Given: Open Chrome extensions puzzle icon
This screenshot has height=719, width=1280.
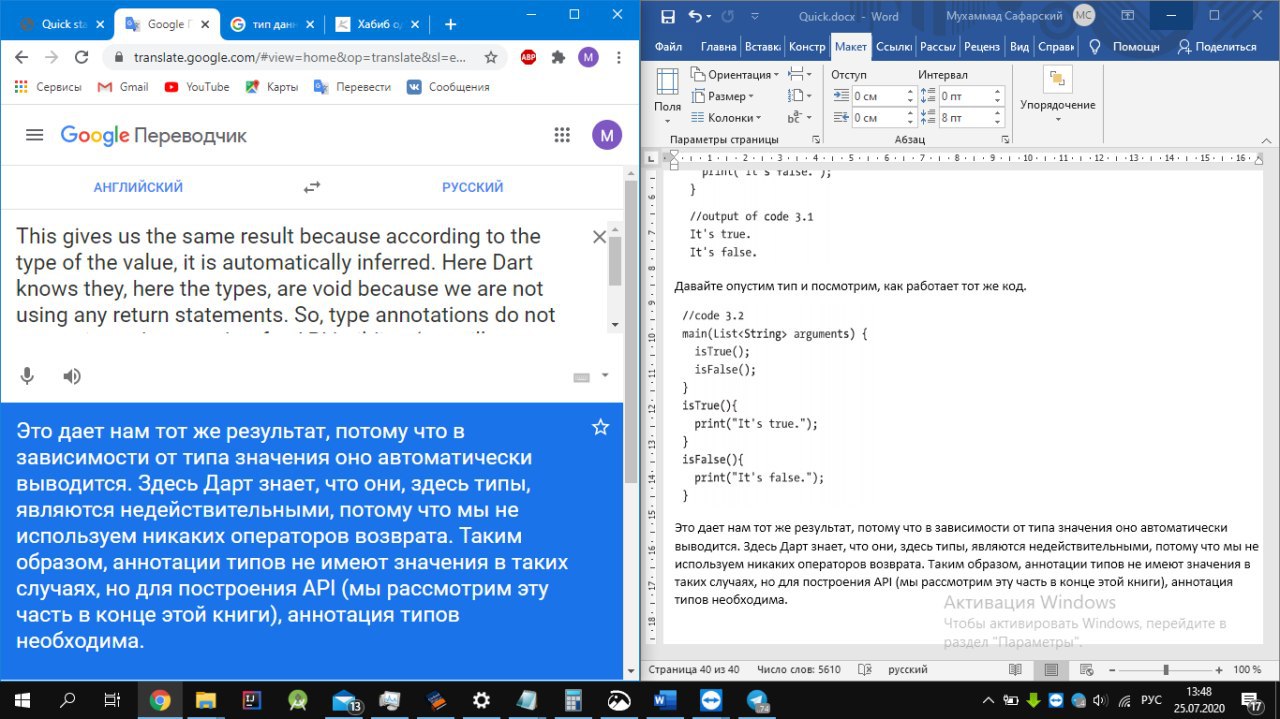Looking at the screenshot, I should tap(558, 57).
